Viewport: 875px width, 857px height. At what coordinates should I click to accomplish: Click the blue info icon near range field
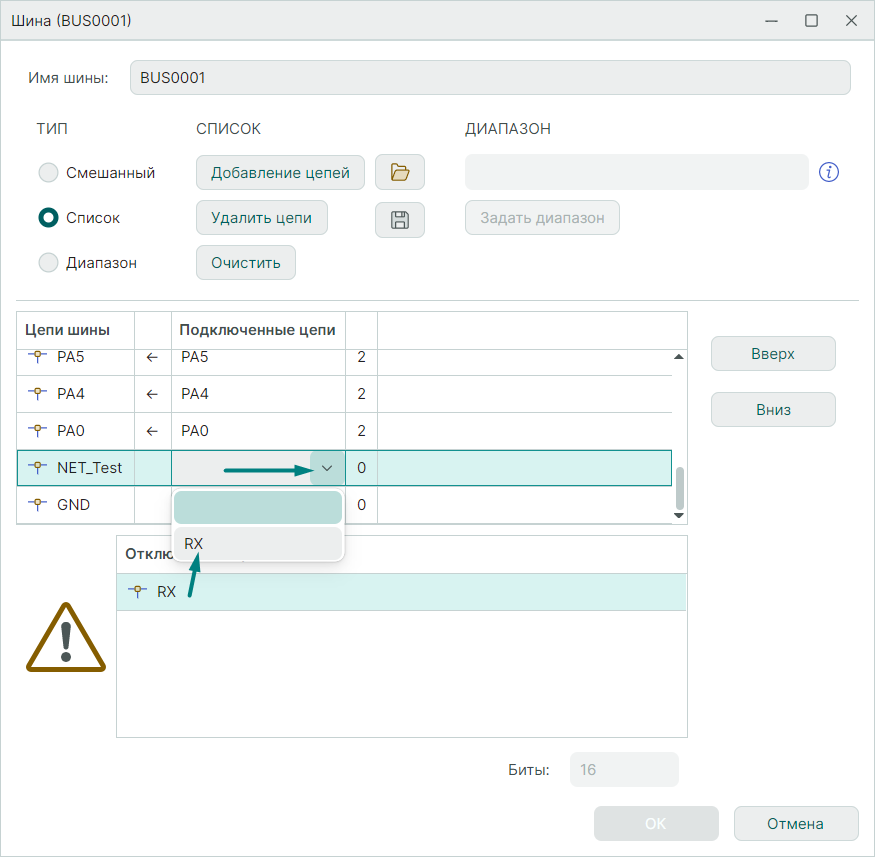(x=828, y=172)
